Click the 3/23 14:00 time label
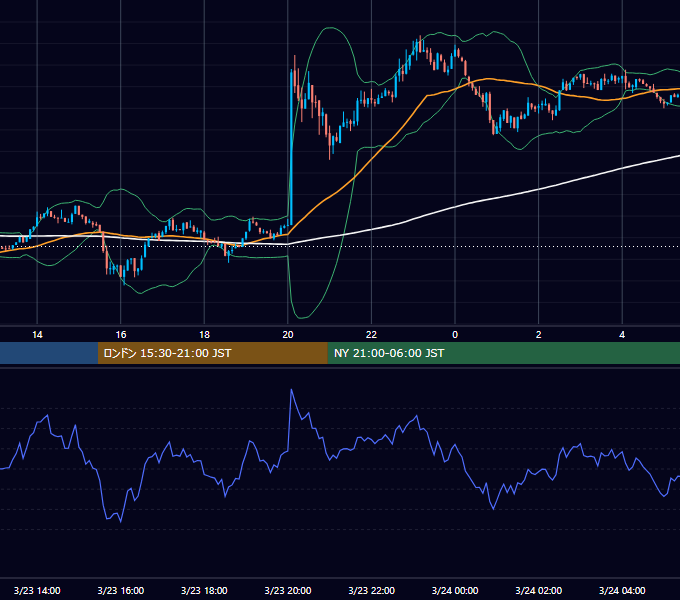The width and height of the screenshot is (680, 600). point(37,590)
